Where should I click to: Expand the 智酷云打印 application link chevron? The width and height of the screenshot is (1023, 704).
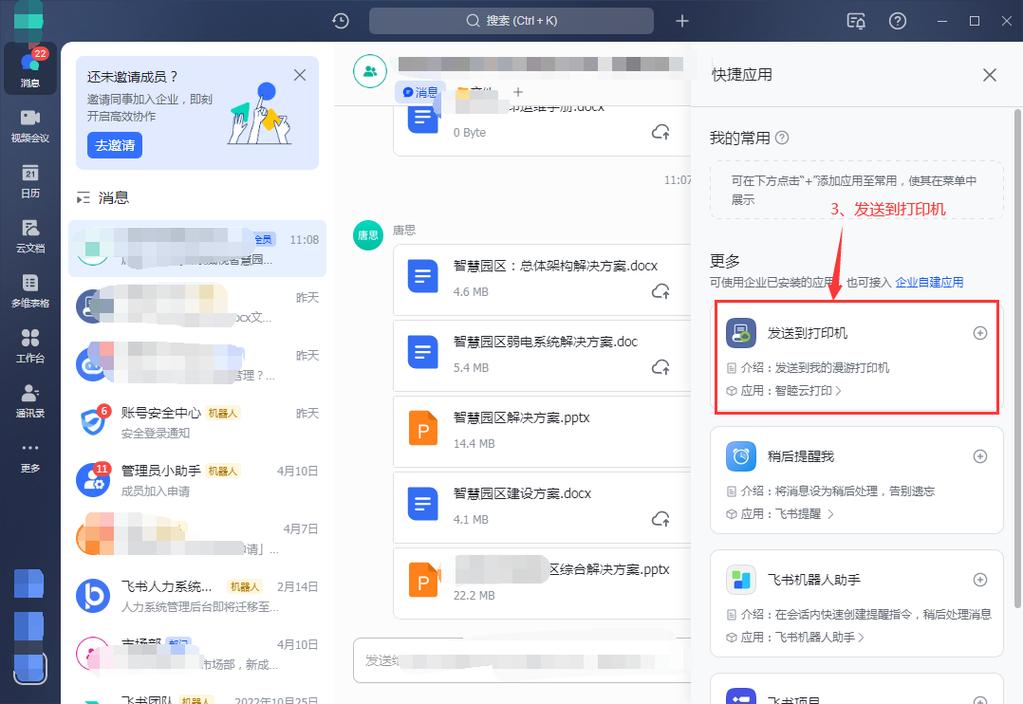click(838, 391)
